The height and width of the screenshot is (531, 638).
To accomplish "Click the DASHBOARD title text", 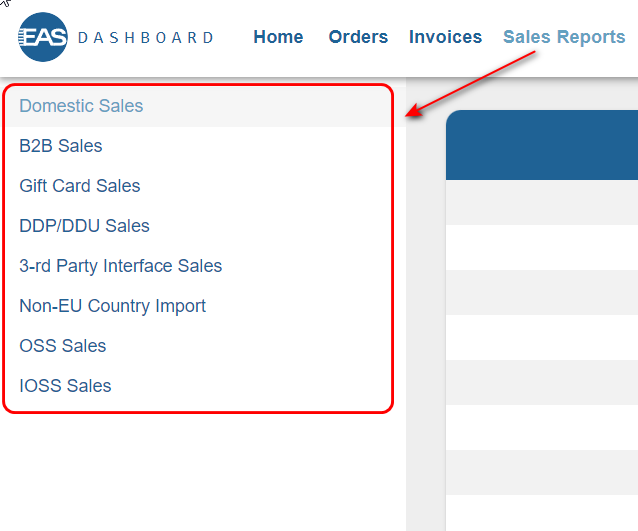I will coord(145,38).
